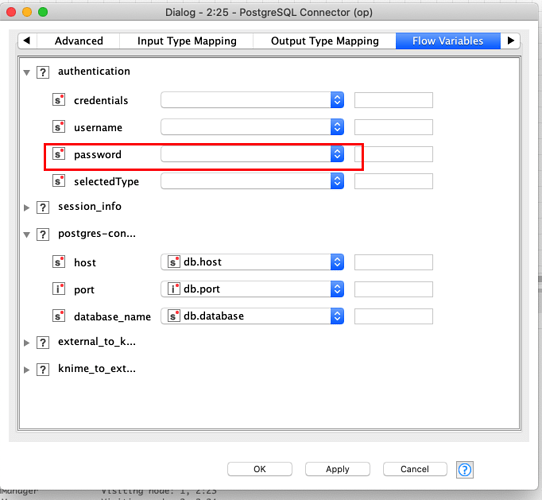The height and width of the screenshot is (500, 542).
Task: Select the external_to_k... label
Action: pos(97,342)
